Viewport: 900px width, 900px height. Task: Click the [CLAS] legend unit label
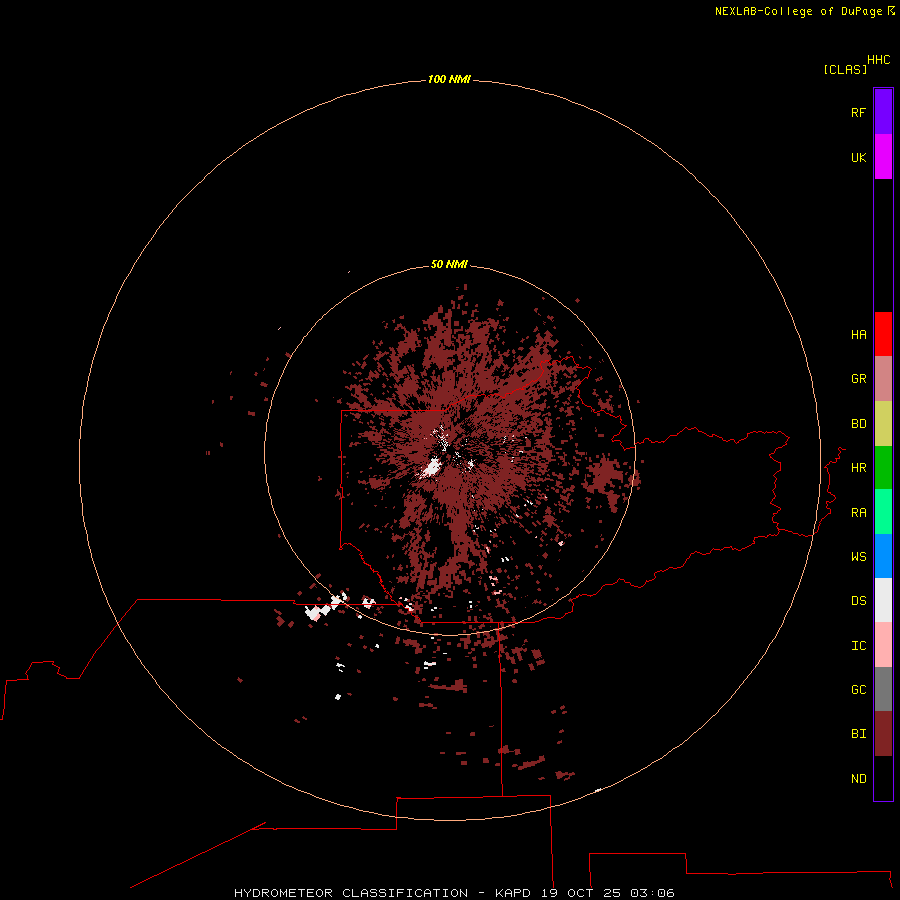tap(845, 70)
